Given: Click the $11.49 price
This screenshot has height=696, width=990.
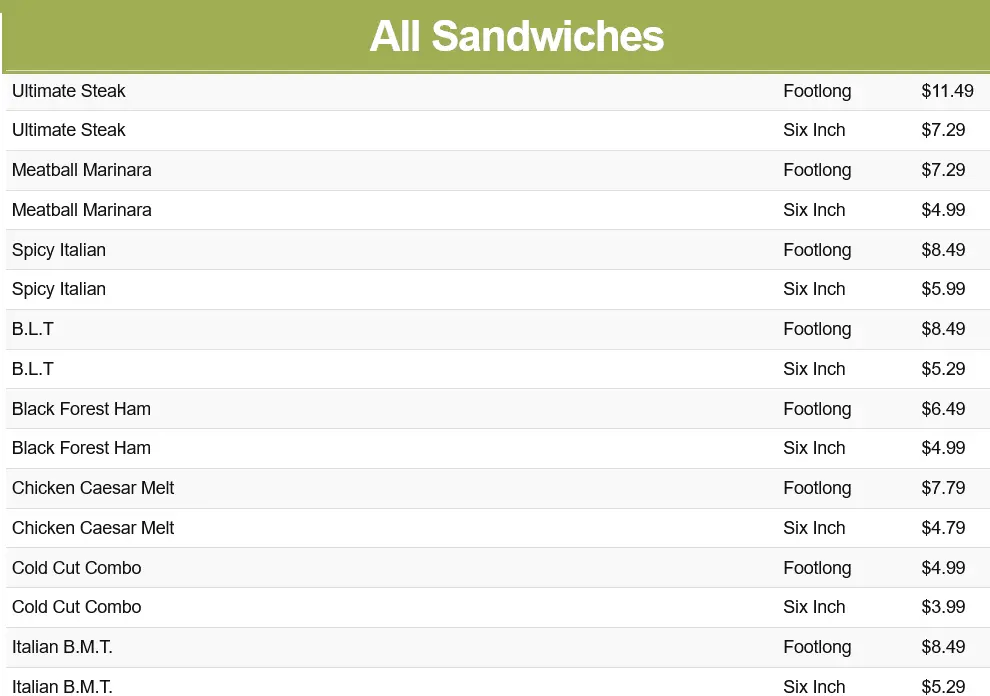Looking at the screenshot, I should pyautogui.click(x=947, y=91).
